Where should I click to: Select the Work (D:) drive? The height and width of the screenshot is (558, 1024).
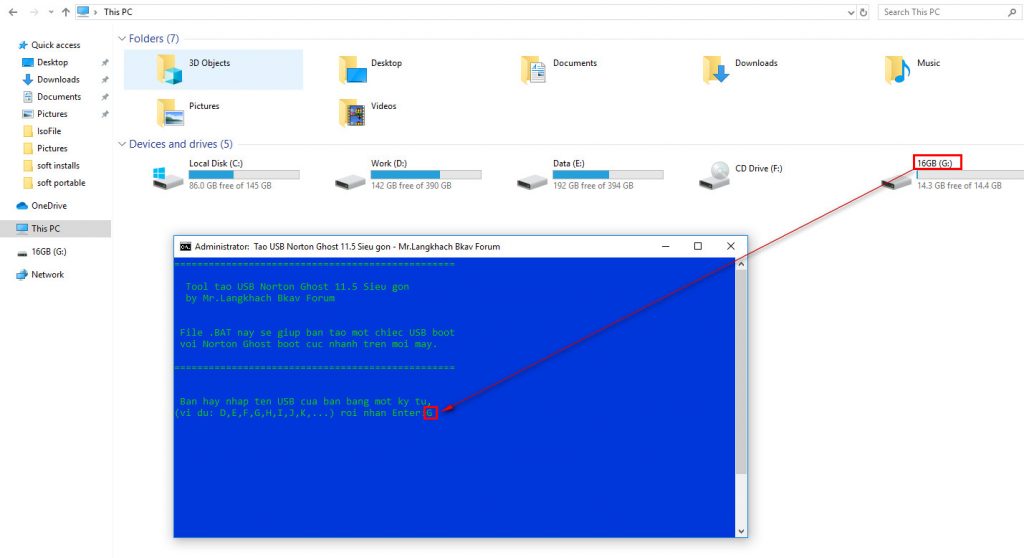(x=409, y=174)
